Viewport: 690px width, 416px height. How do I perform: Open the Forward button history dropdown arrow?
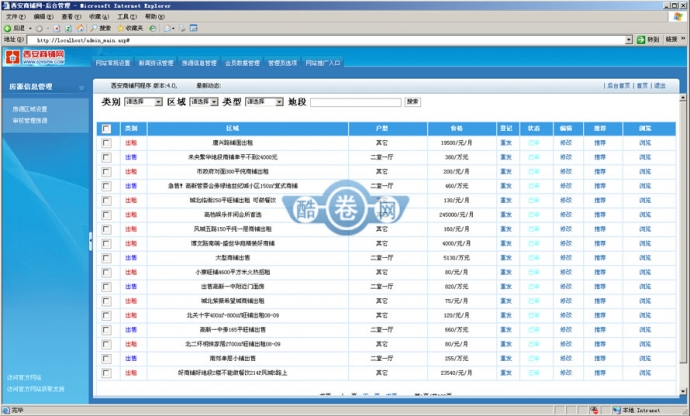(x=48, y=29)
